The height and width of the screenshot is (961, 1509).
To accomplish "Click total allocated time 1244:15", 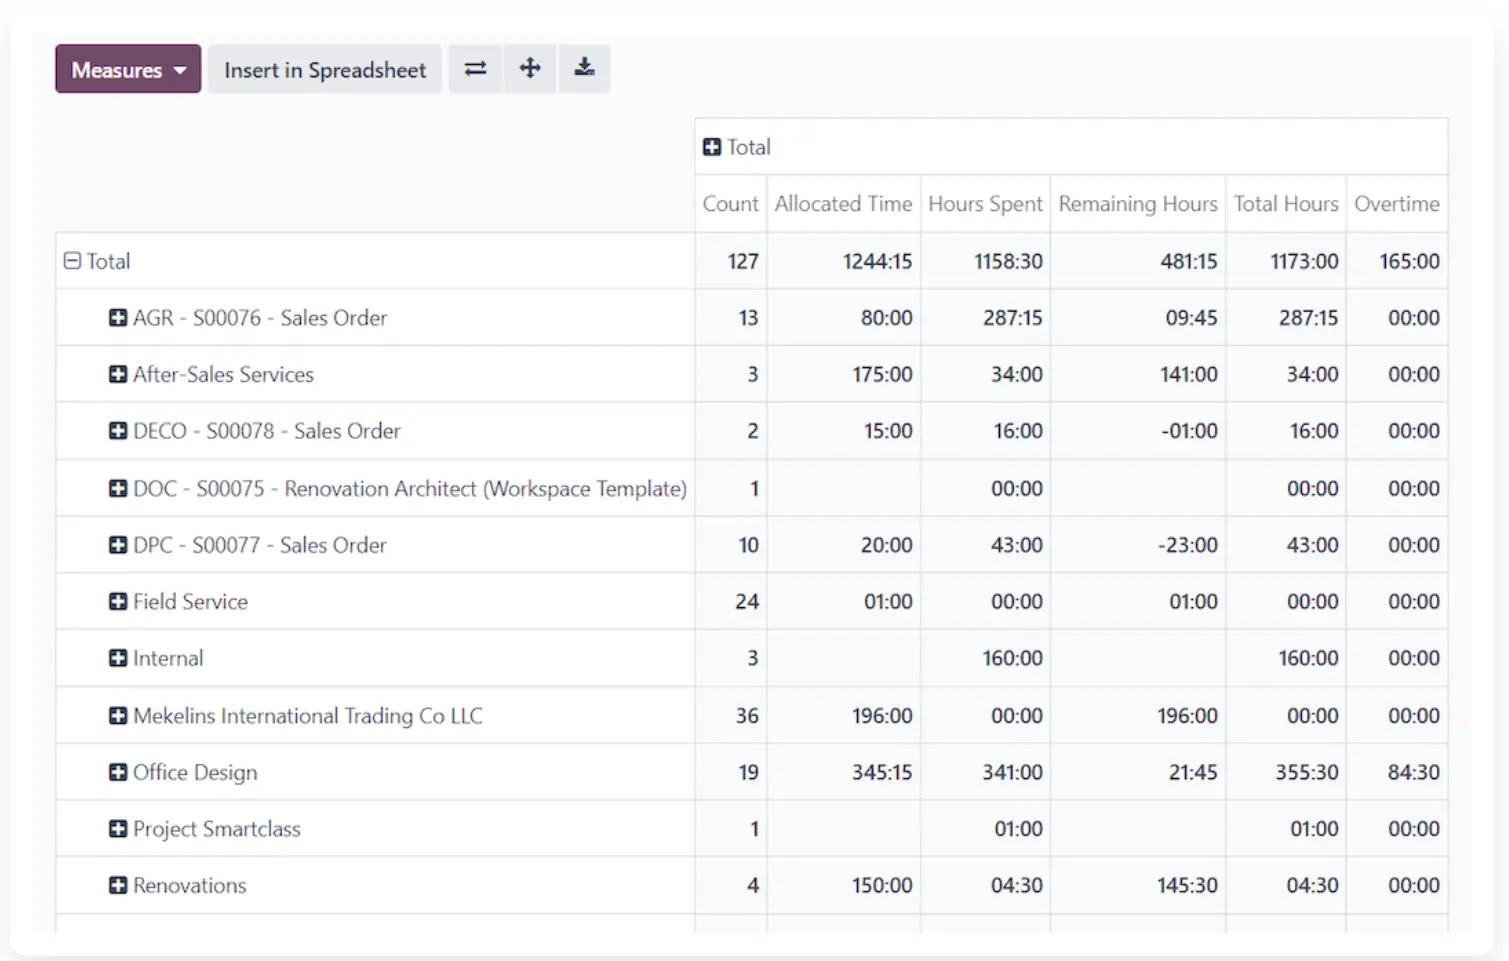I will [844, 261].
